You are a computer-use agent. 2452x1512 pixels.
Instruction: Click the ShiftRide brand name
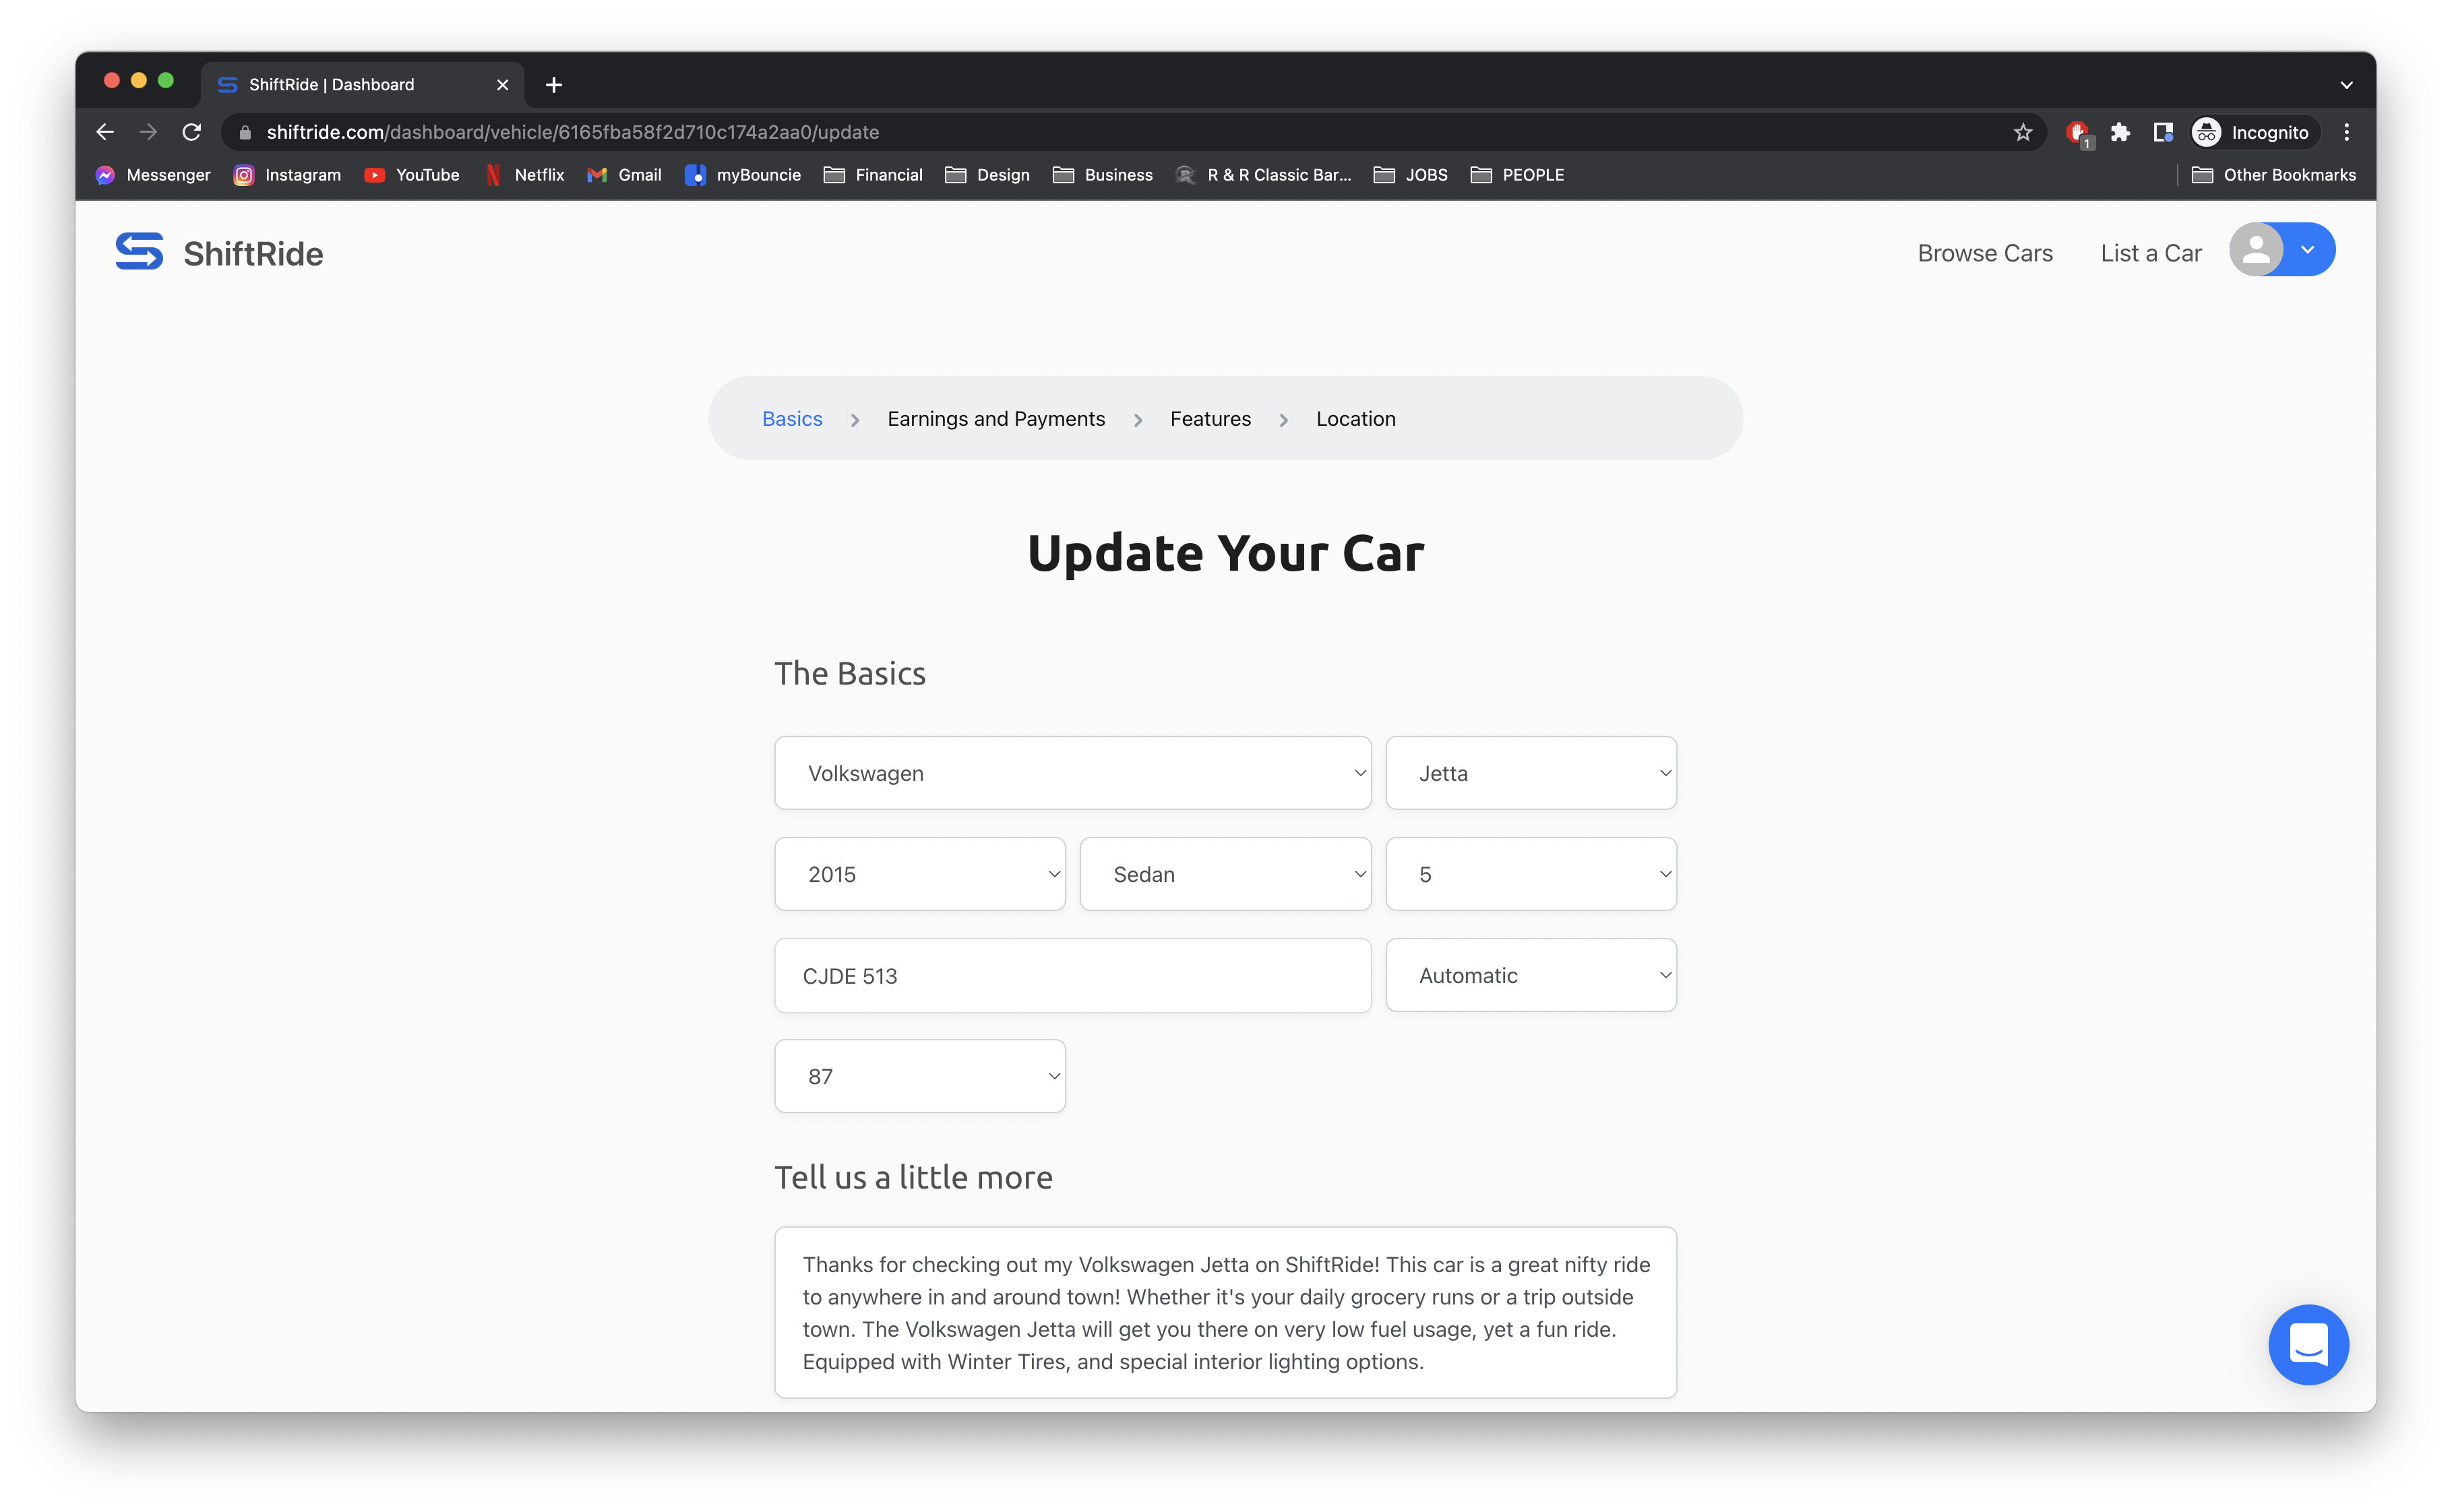[x=253, y=253]
